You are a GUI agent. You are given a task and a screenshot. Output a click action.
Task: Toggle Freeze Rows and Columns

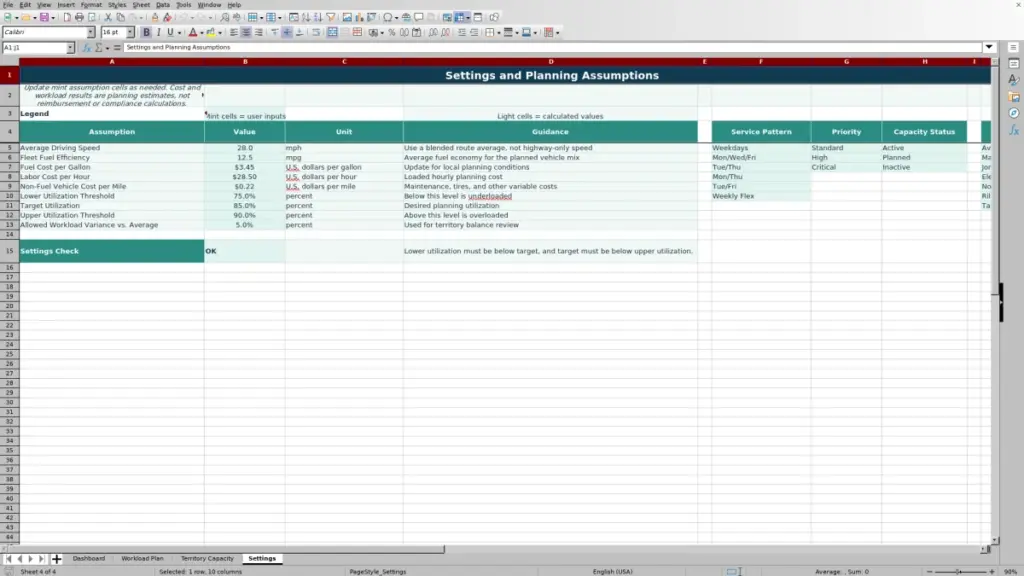tap(460, 17)
